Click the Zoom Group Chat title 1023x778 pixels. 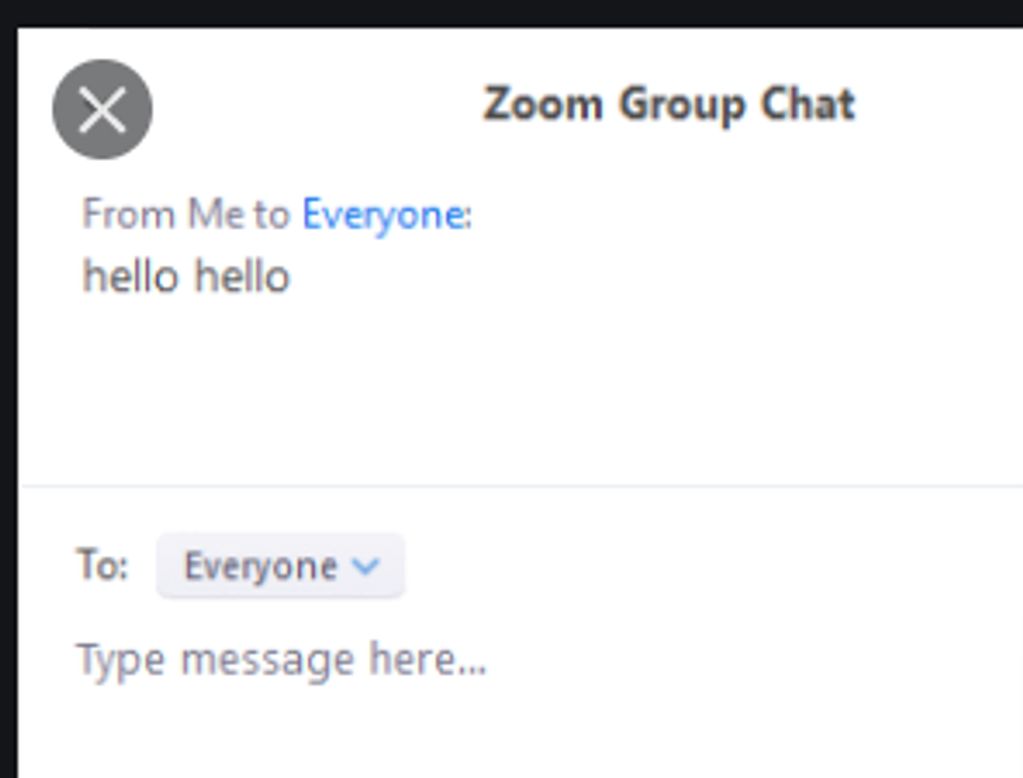pos(669,105)
